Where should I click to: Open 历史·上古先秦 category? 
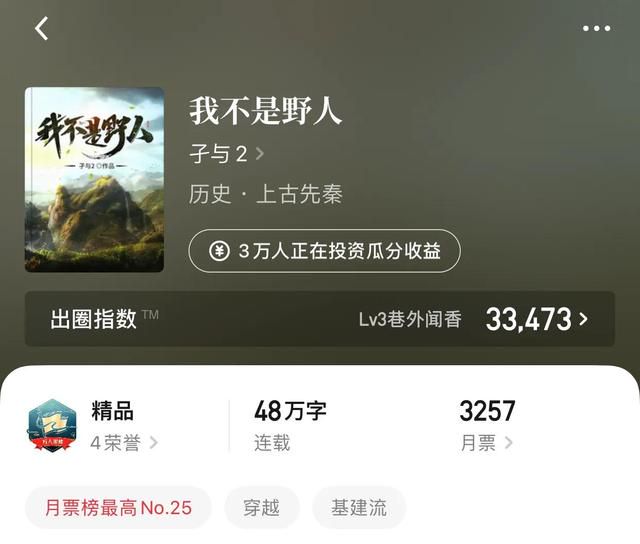pos(266,194)
